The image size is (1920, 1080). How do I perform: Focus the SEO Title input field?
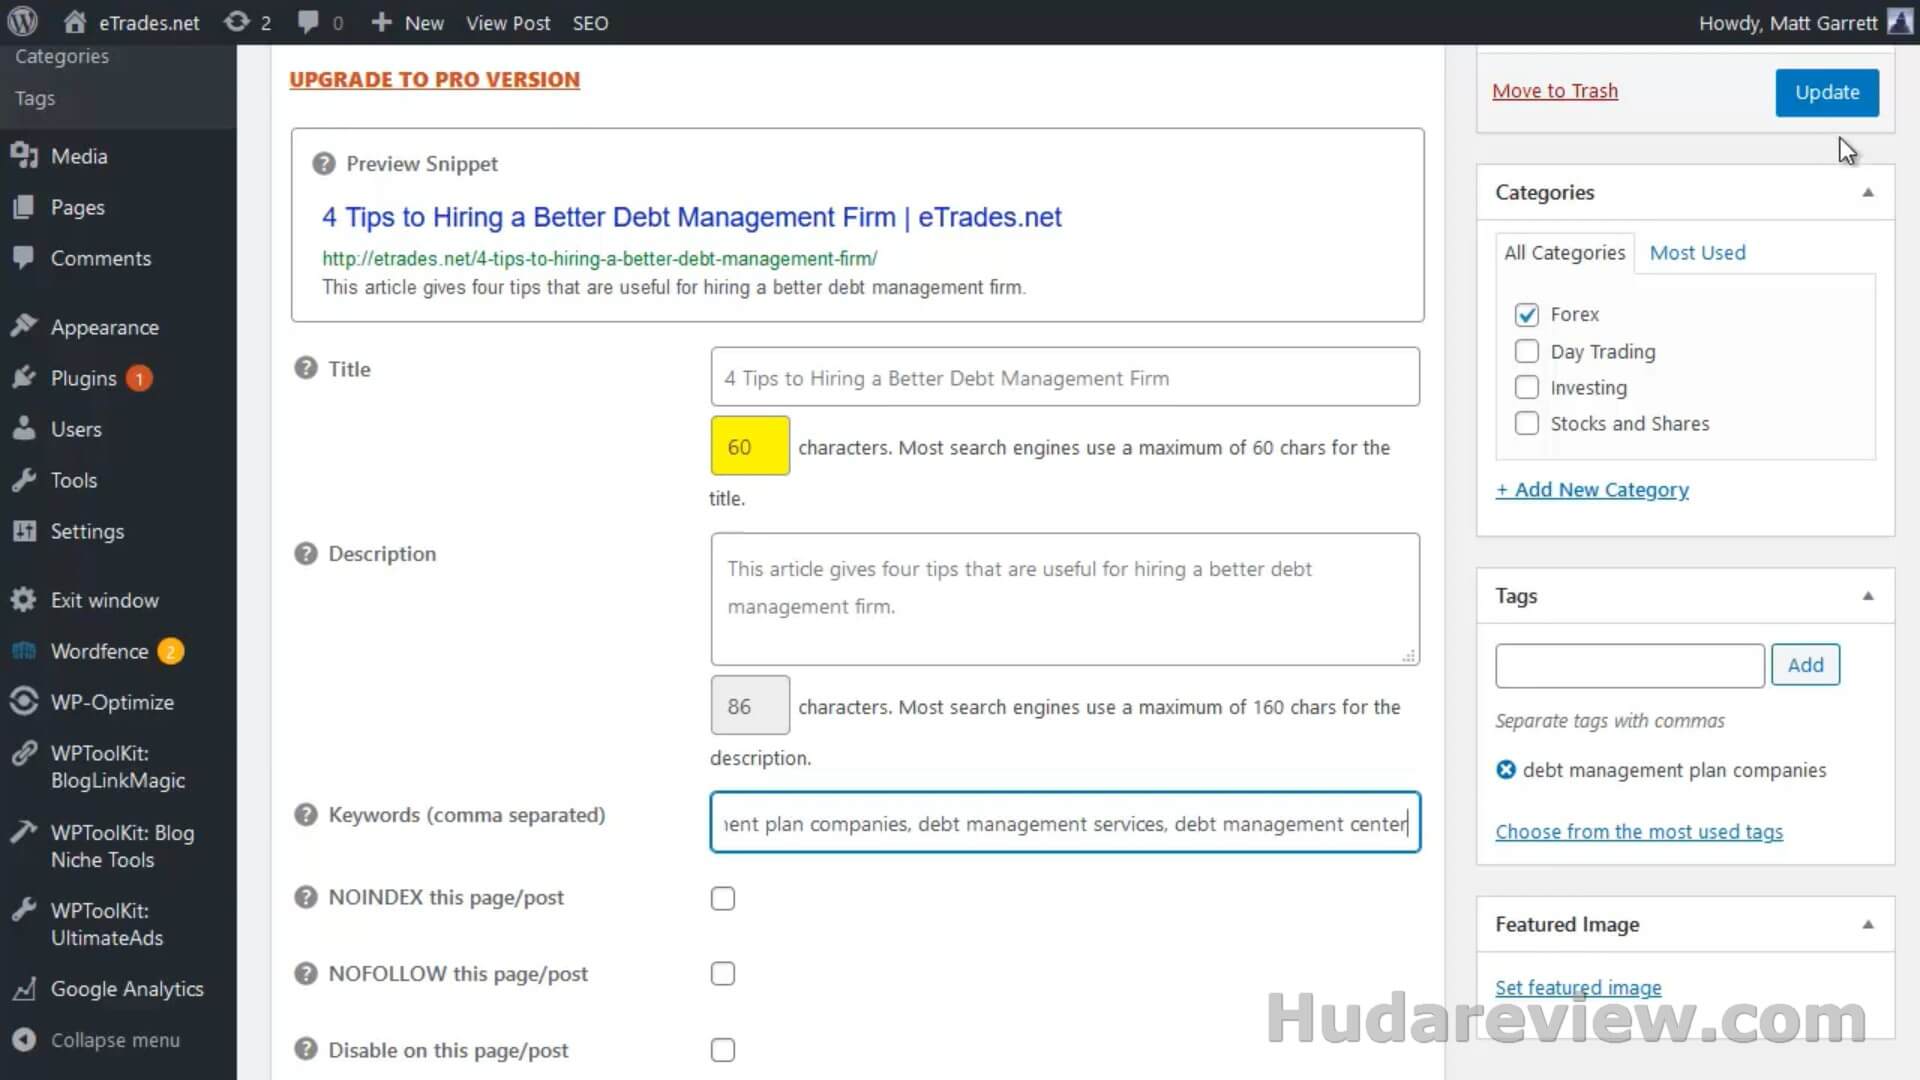click(1065, 377)
